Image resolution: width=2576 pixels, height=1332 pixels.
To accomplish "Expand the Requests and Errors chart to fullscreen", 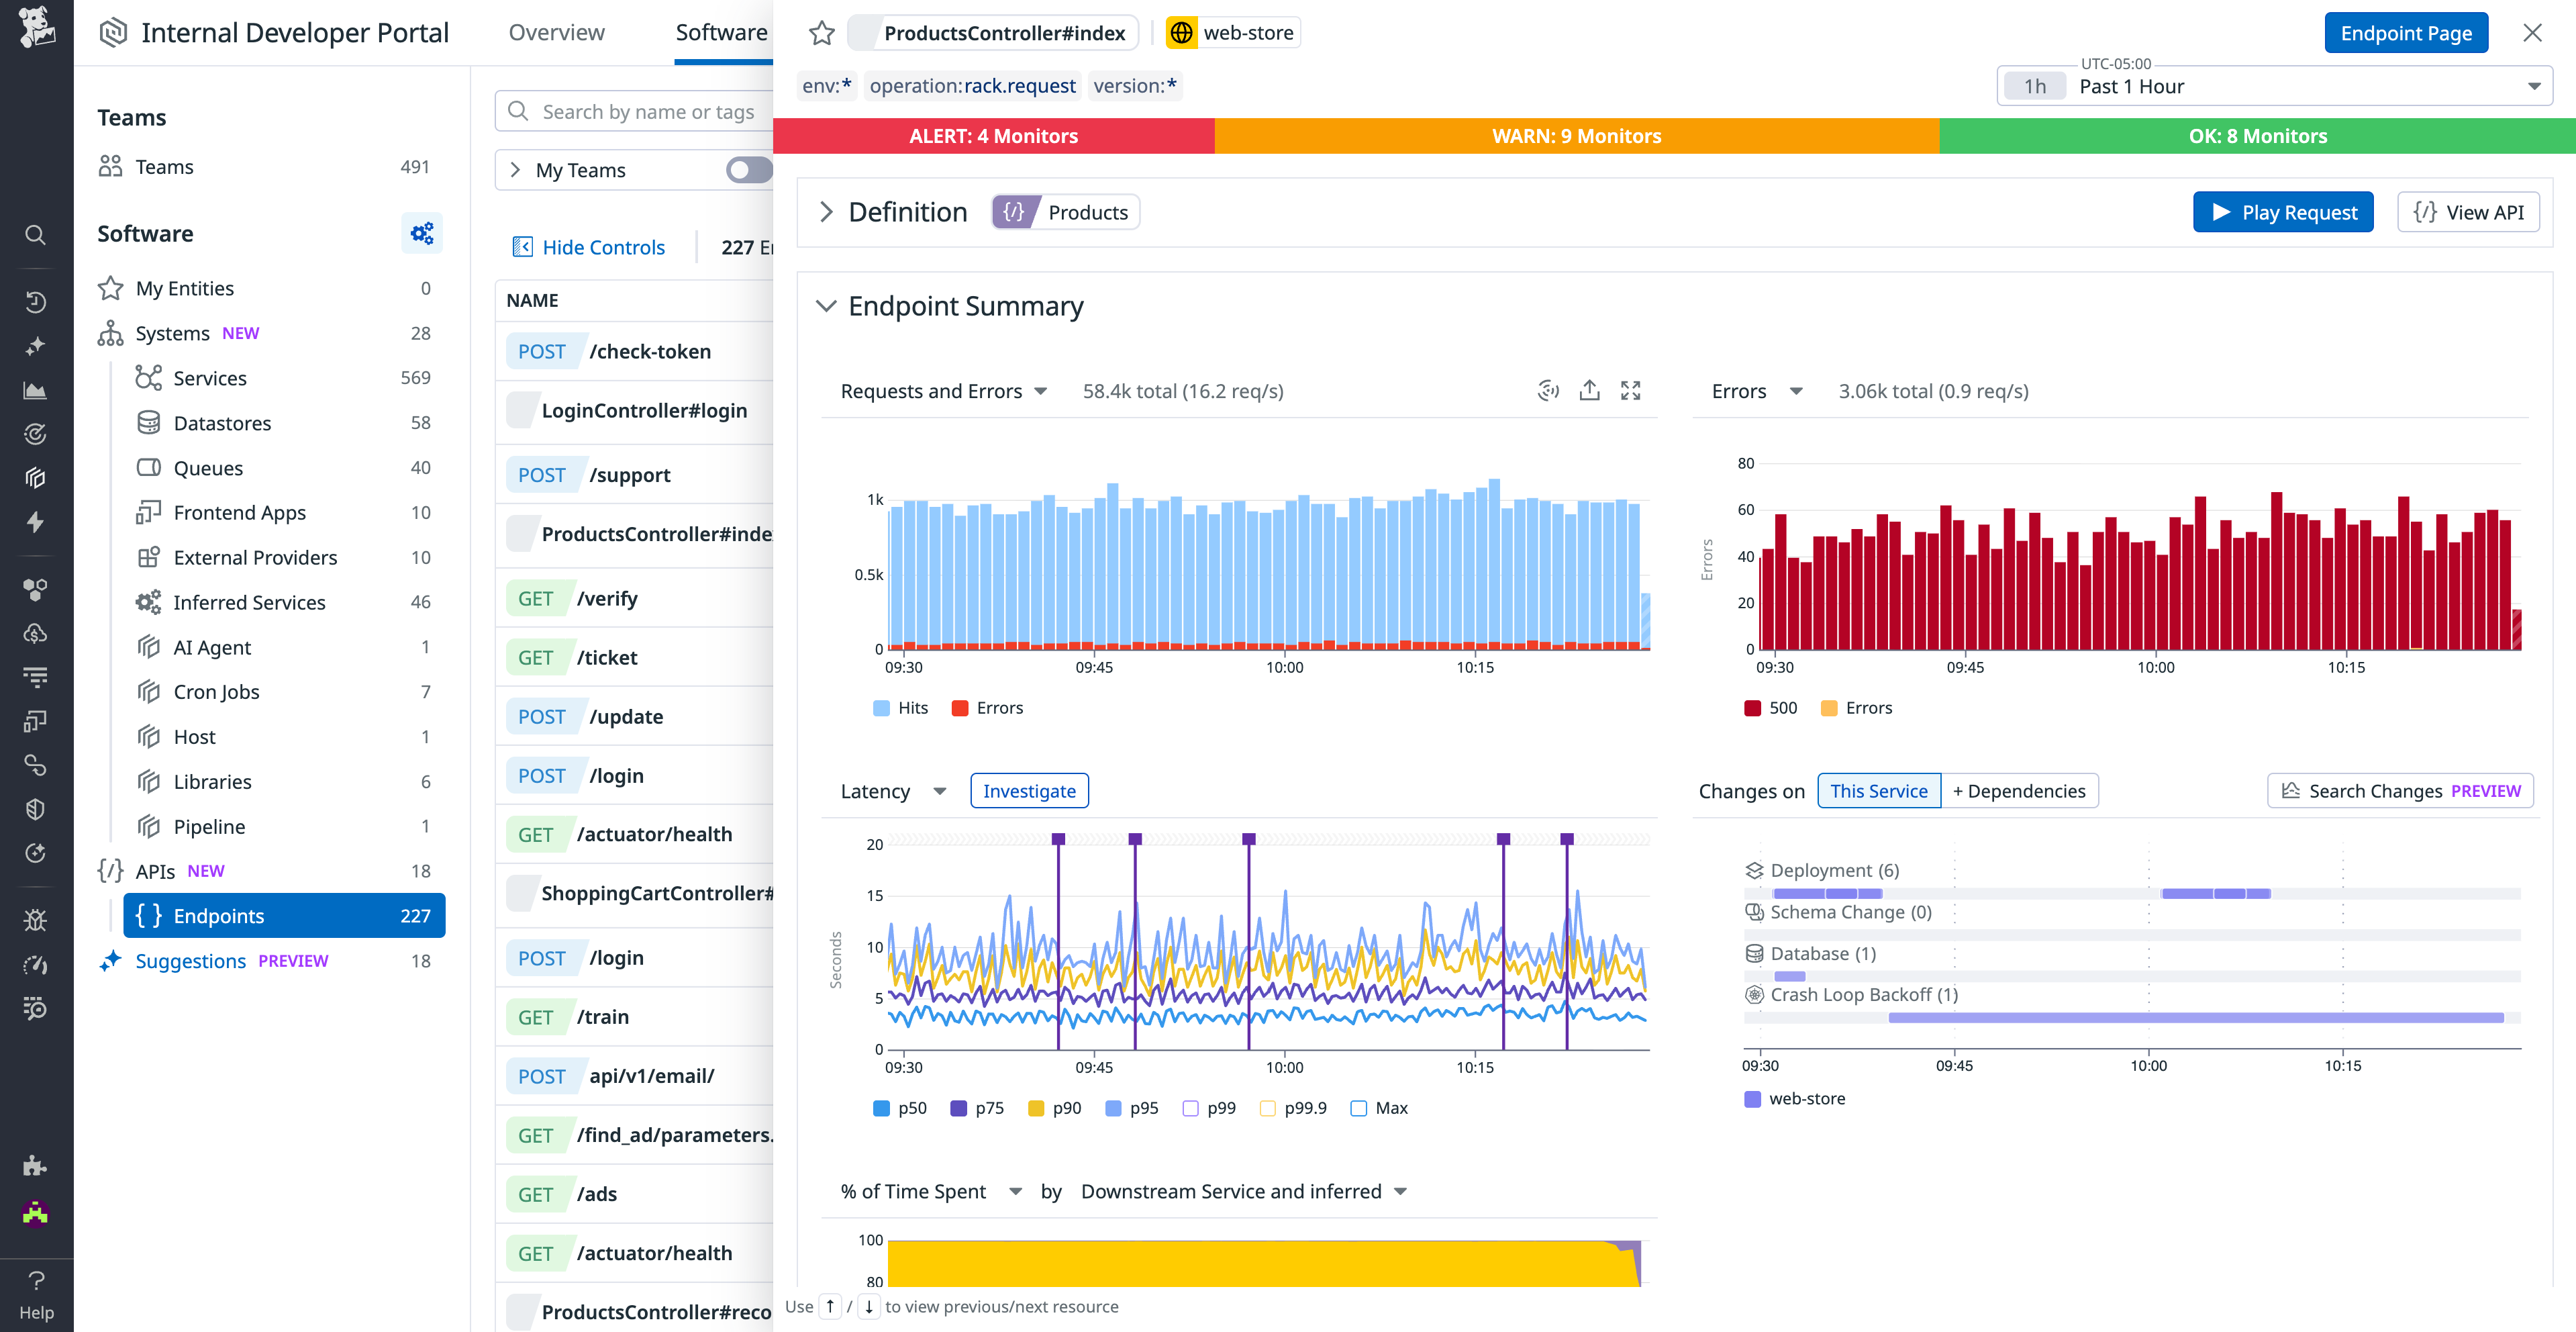I will (1631, 390).
